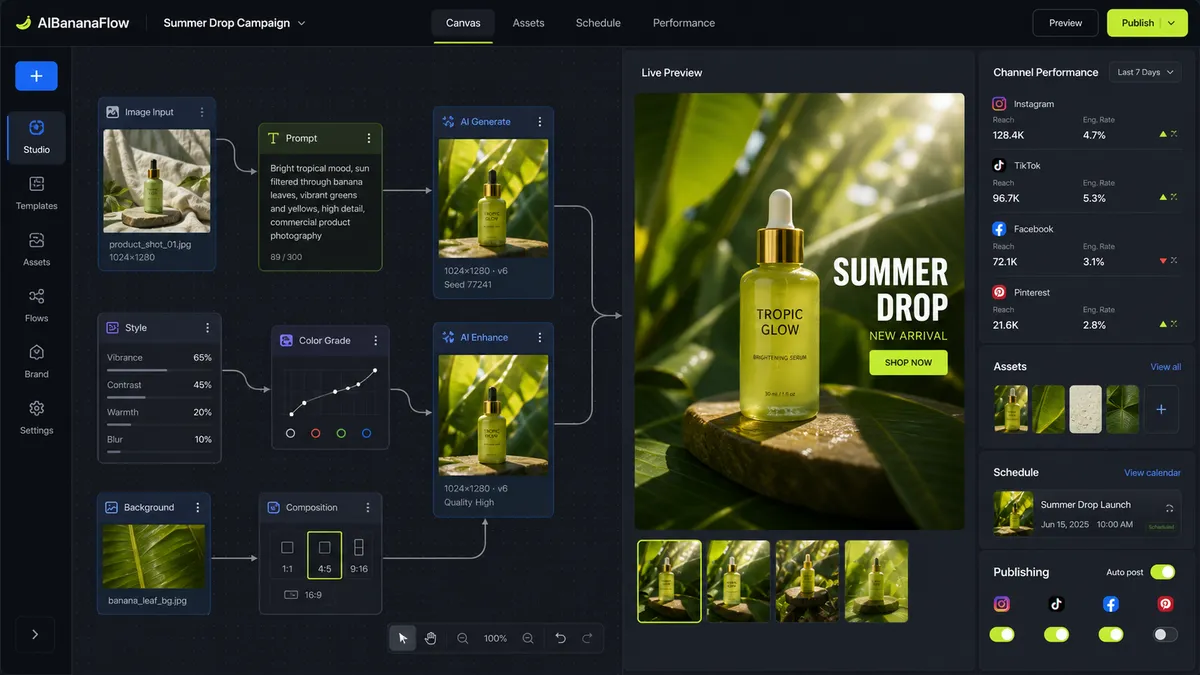The height and width of the screenshot is (675, 1200).
Task: Select the second preview variation thumbnail
Action: (x=739, y=581)
